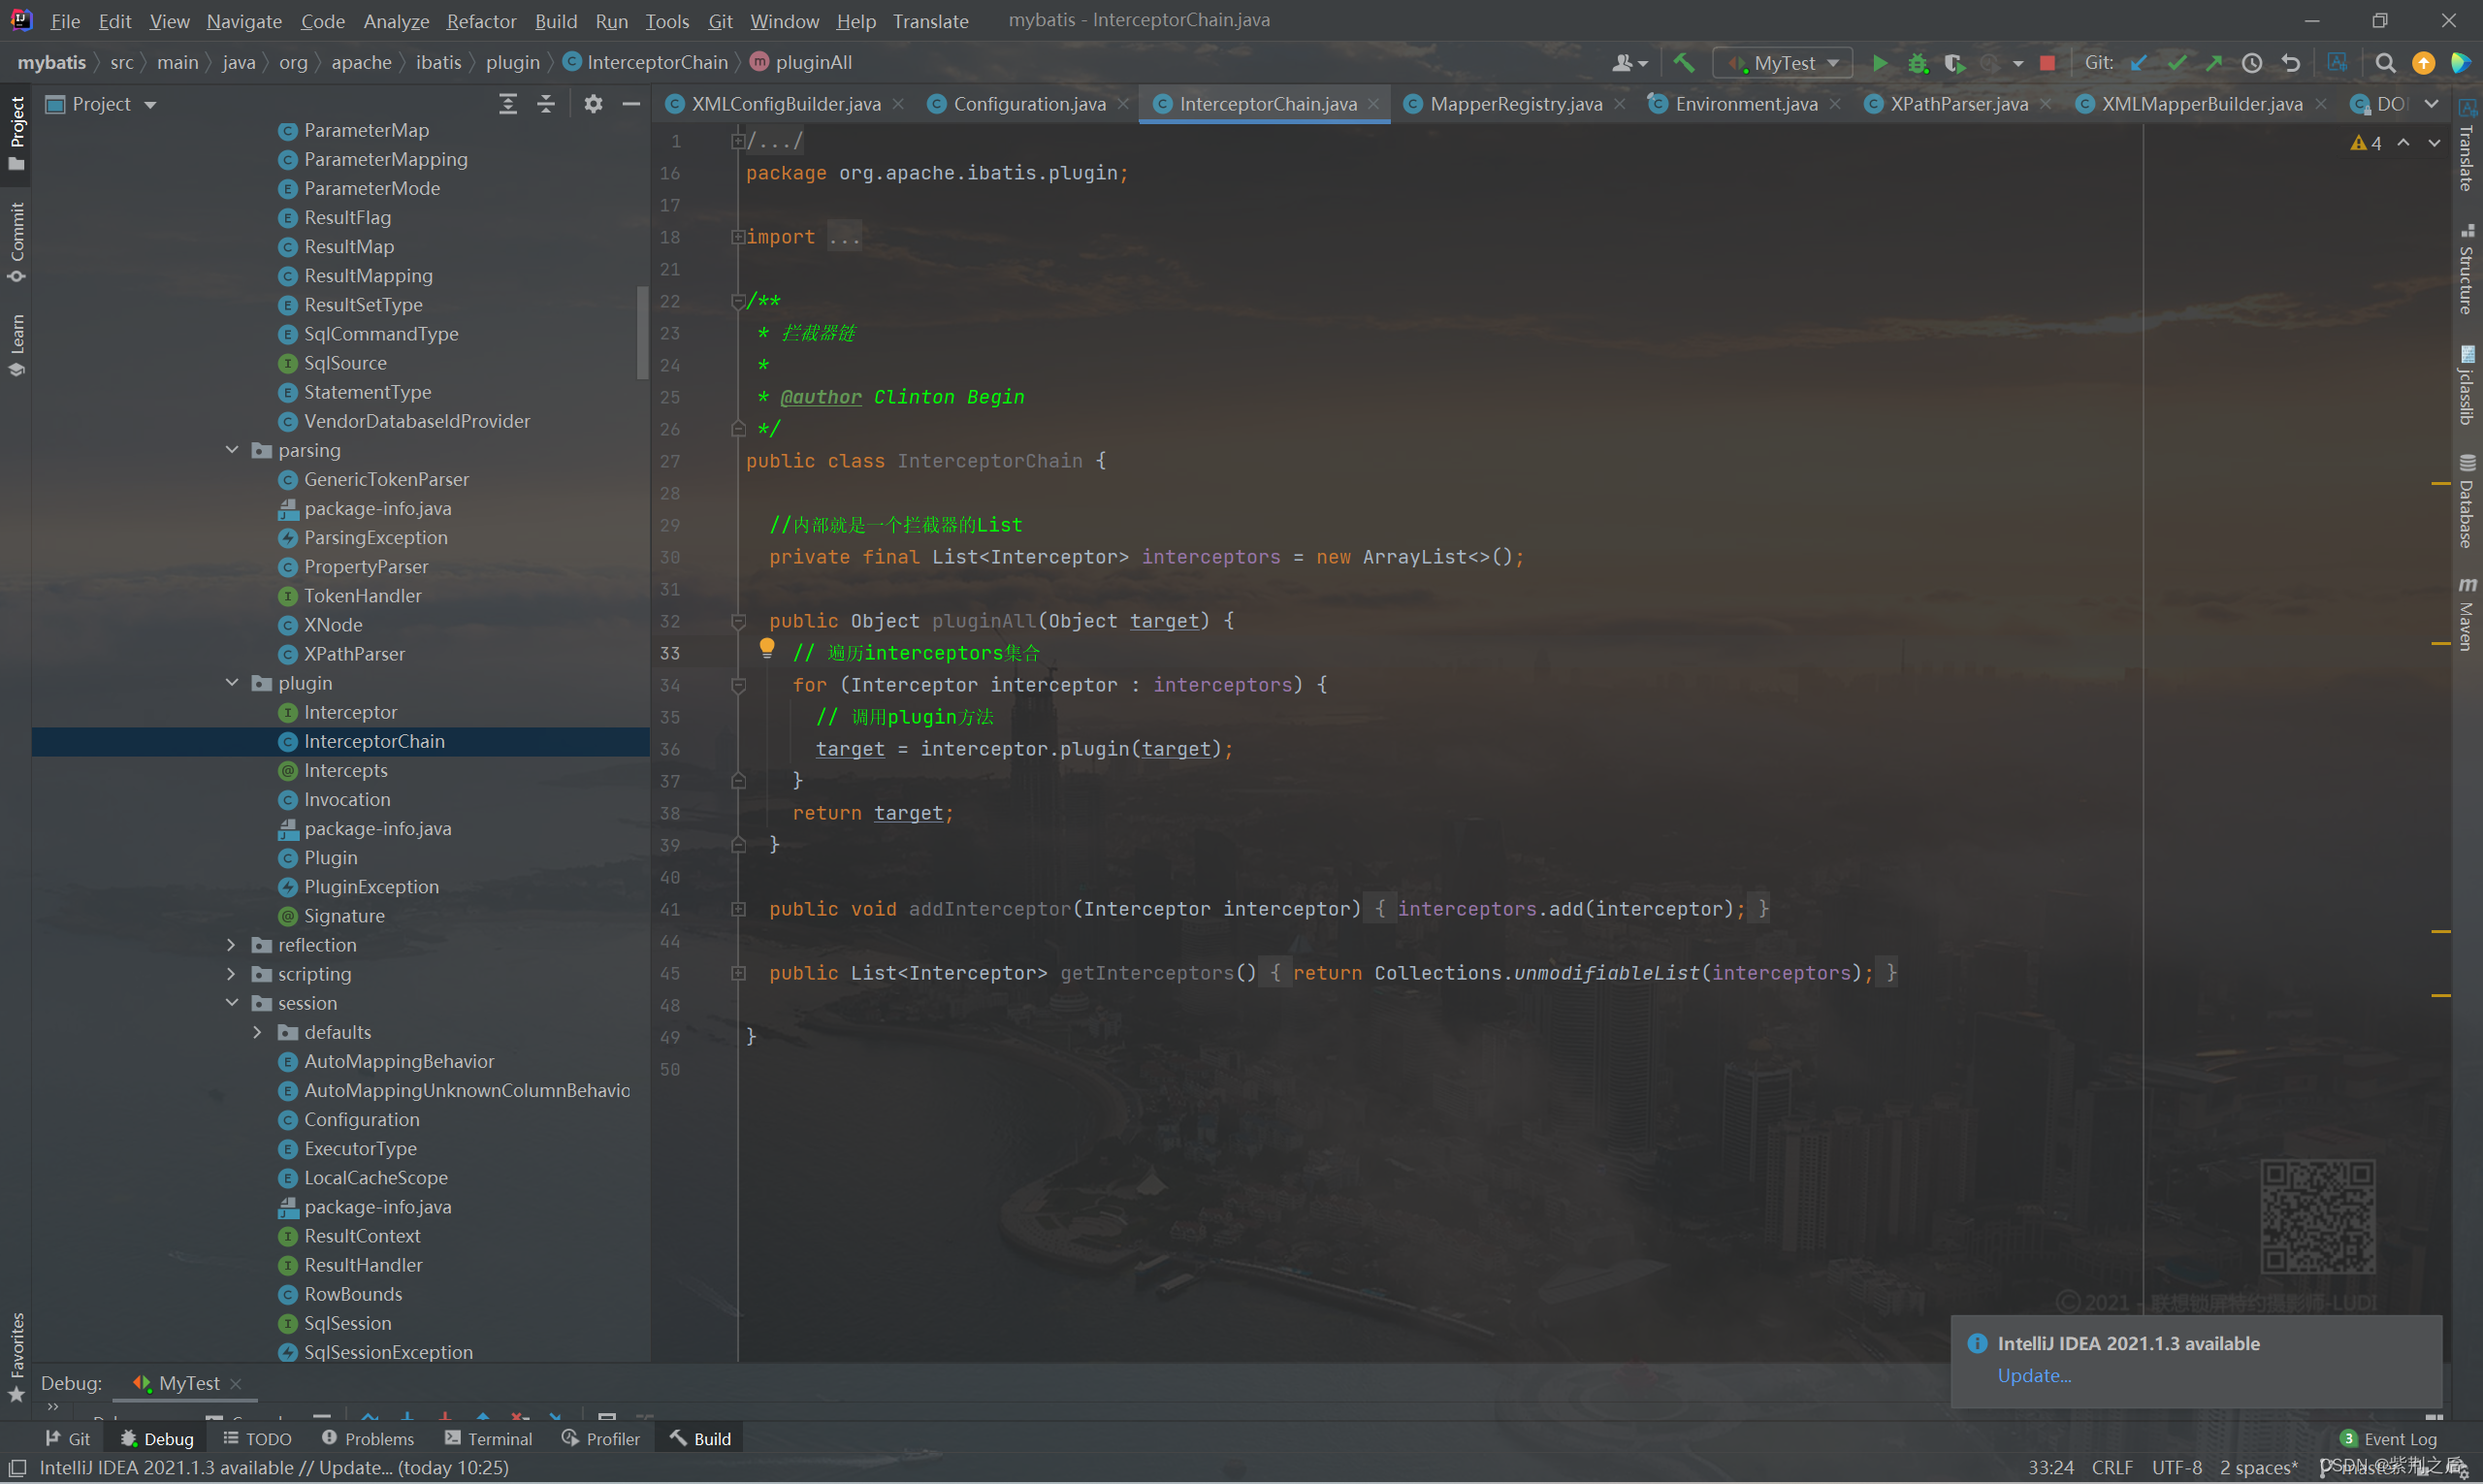Toggle the for-loop code block fold
Image resolution: width=2483 pixels, height=1484 pixels.
(738, 684)
